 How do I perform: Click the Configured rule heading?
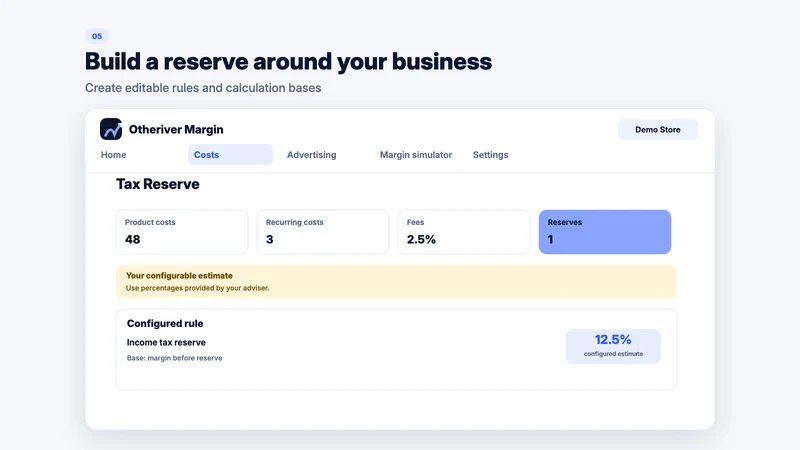165,323
